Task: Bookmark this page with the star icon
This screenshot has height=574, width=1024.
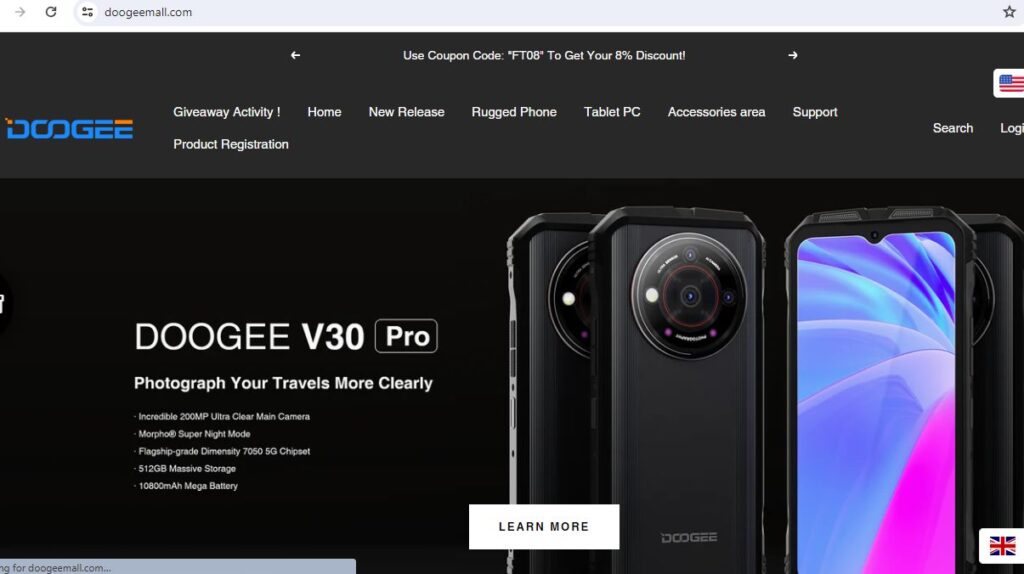Action: (x=1009, y=12)
